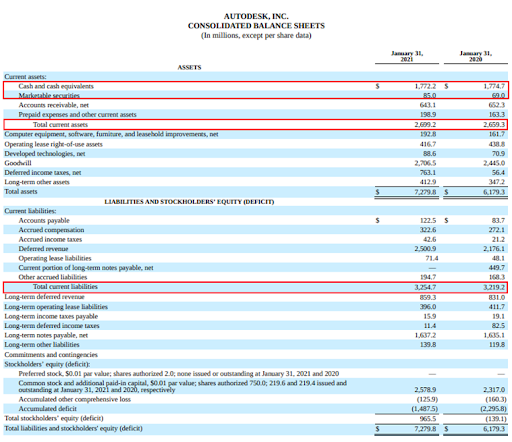Click the Total current liabilities label

click(65, 287)
